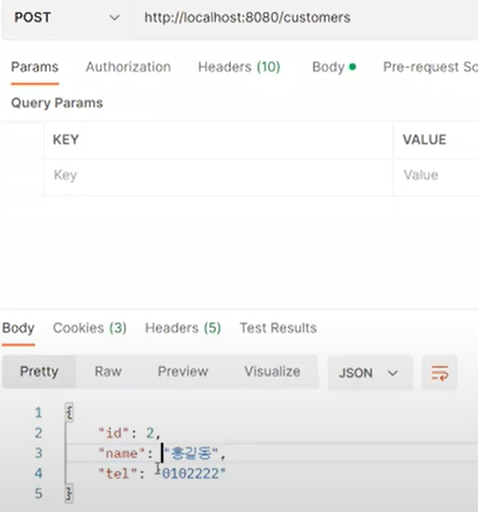Toggle word wrap icon in response
Image resolution: width=478 pixels, height=512 pixels.
440,372
